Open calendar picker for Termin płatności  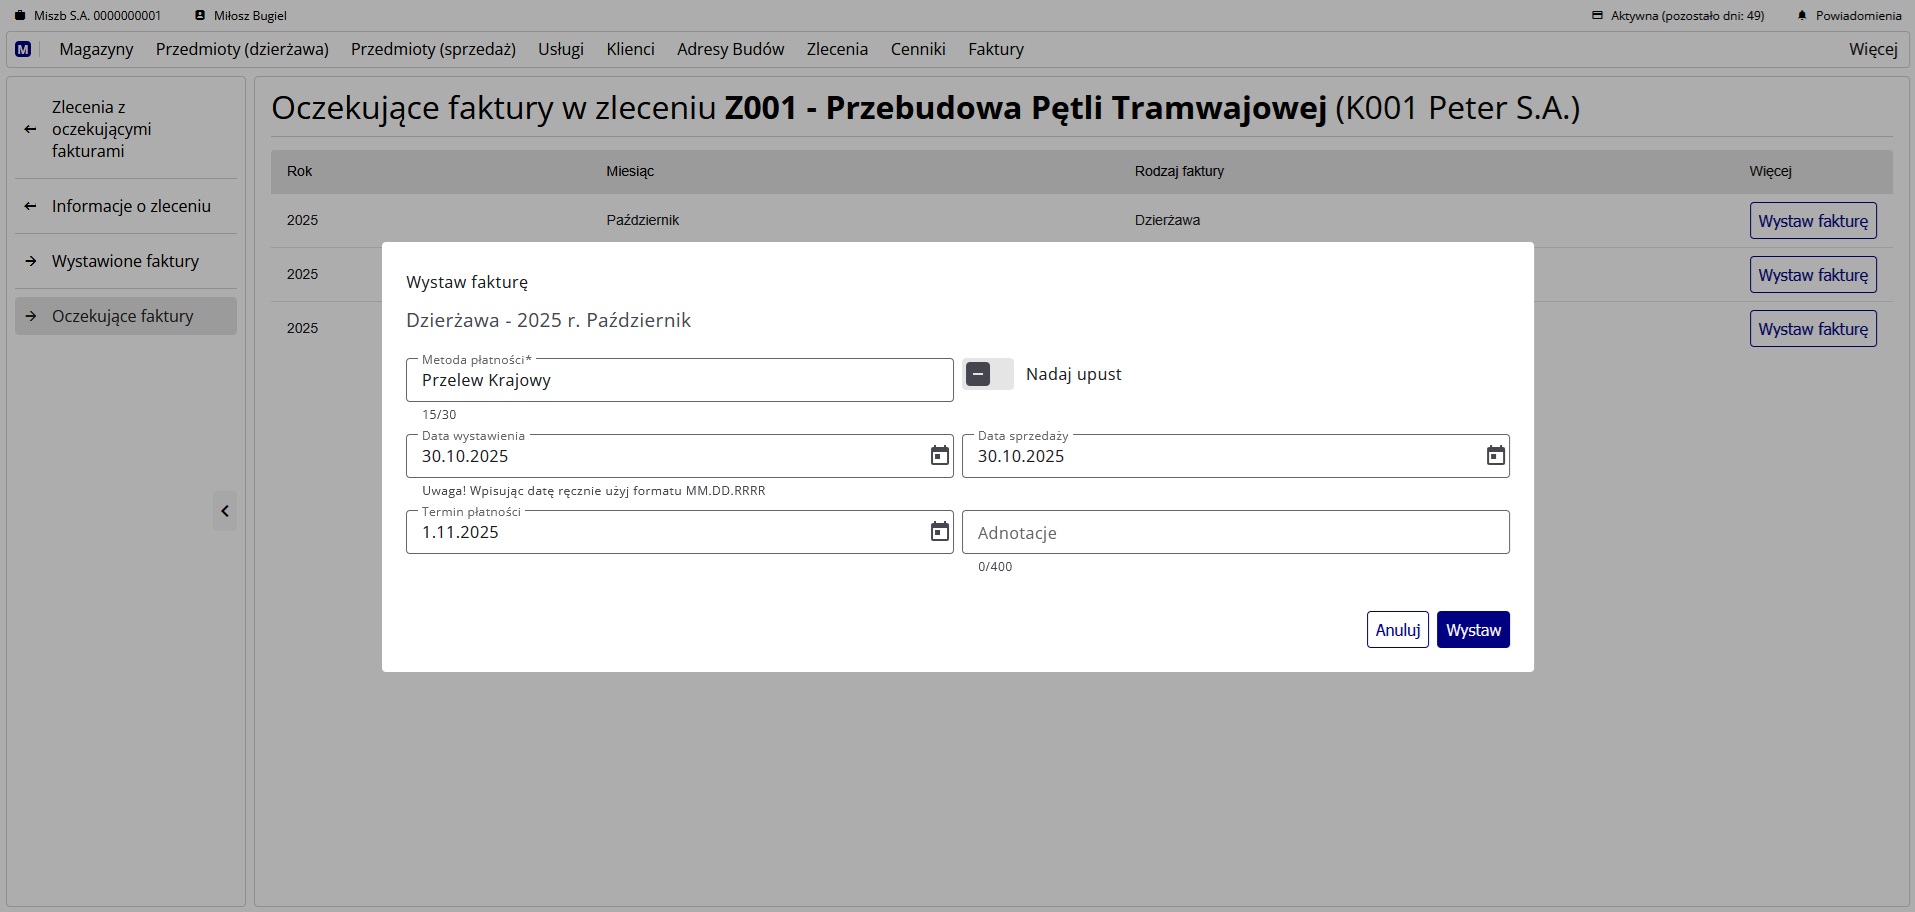pyautogui.click(x=938, y=532)
